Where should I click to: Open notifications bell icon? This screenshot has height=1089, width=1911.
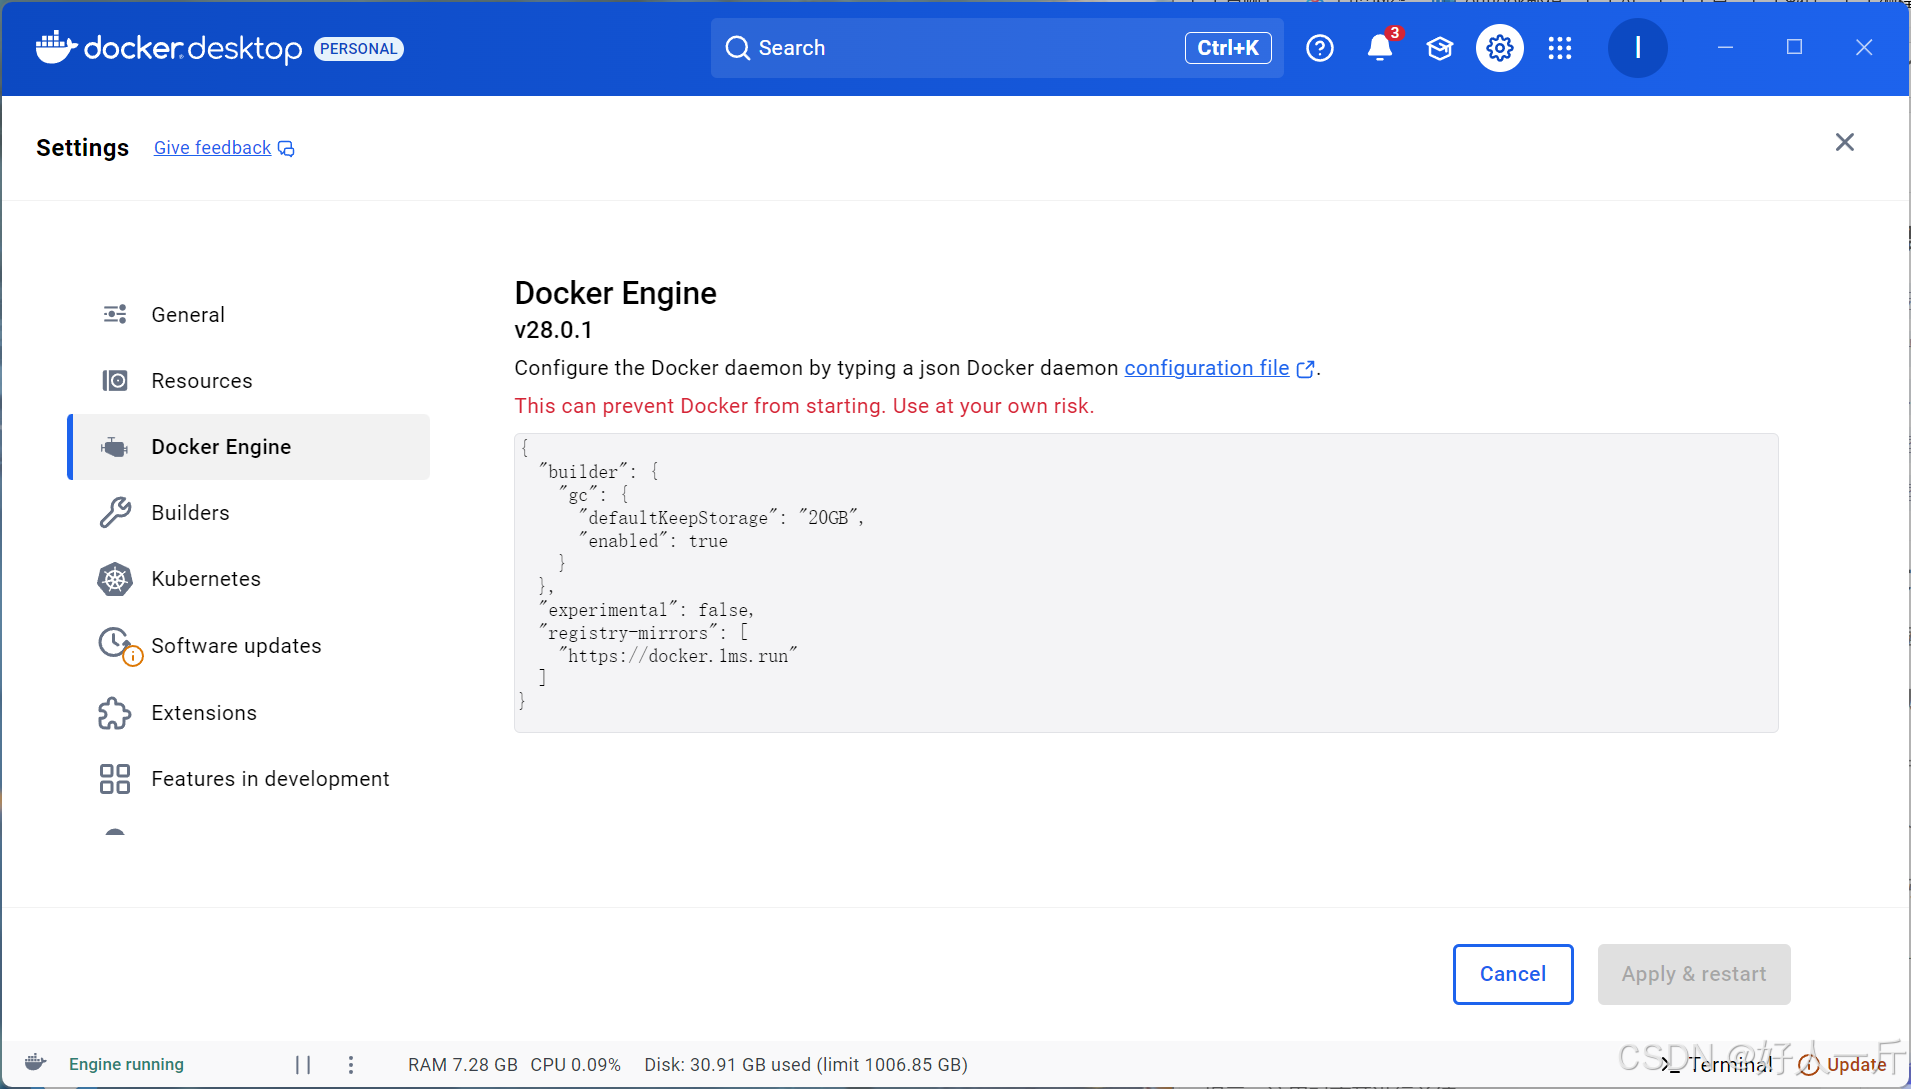coord(1380,48)
